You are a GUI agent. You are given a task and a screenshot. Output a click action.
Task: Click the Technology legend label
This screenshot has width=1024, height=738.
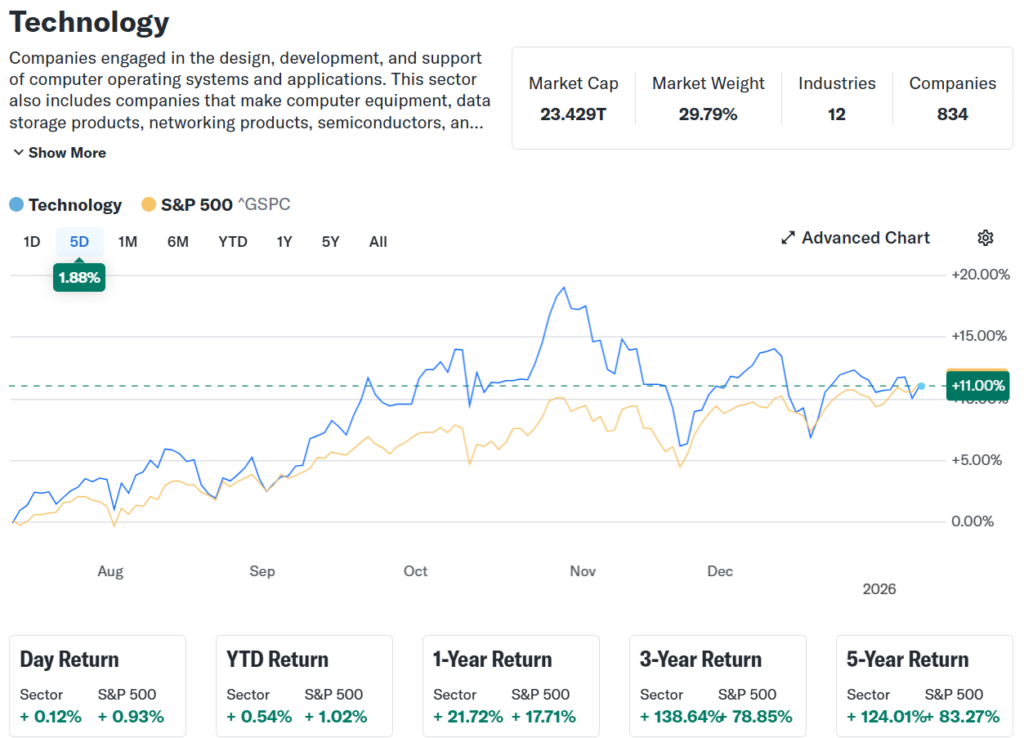coord(75,205)
